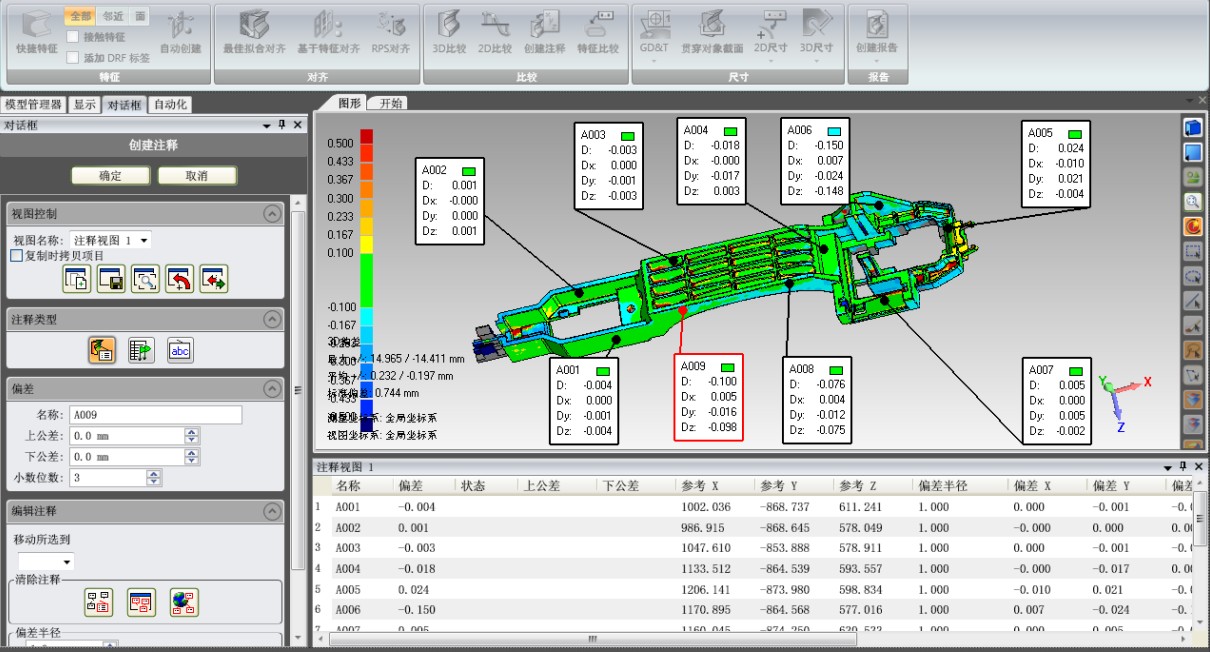Image resolution: width=1210 pixels, height=652 pixels.
Task: Select the rectangle selection tool in right toolbar
Action: [x=1192, y=250]
